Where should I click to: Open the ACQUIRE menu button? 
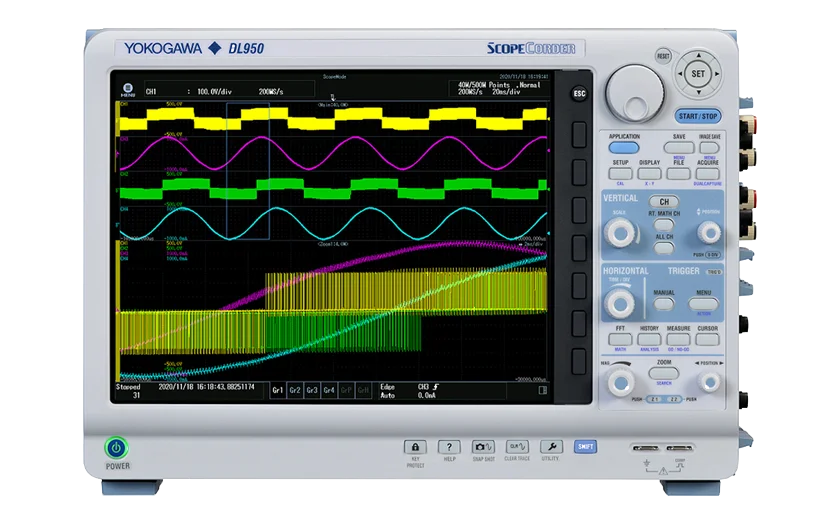(708, 172)
